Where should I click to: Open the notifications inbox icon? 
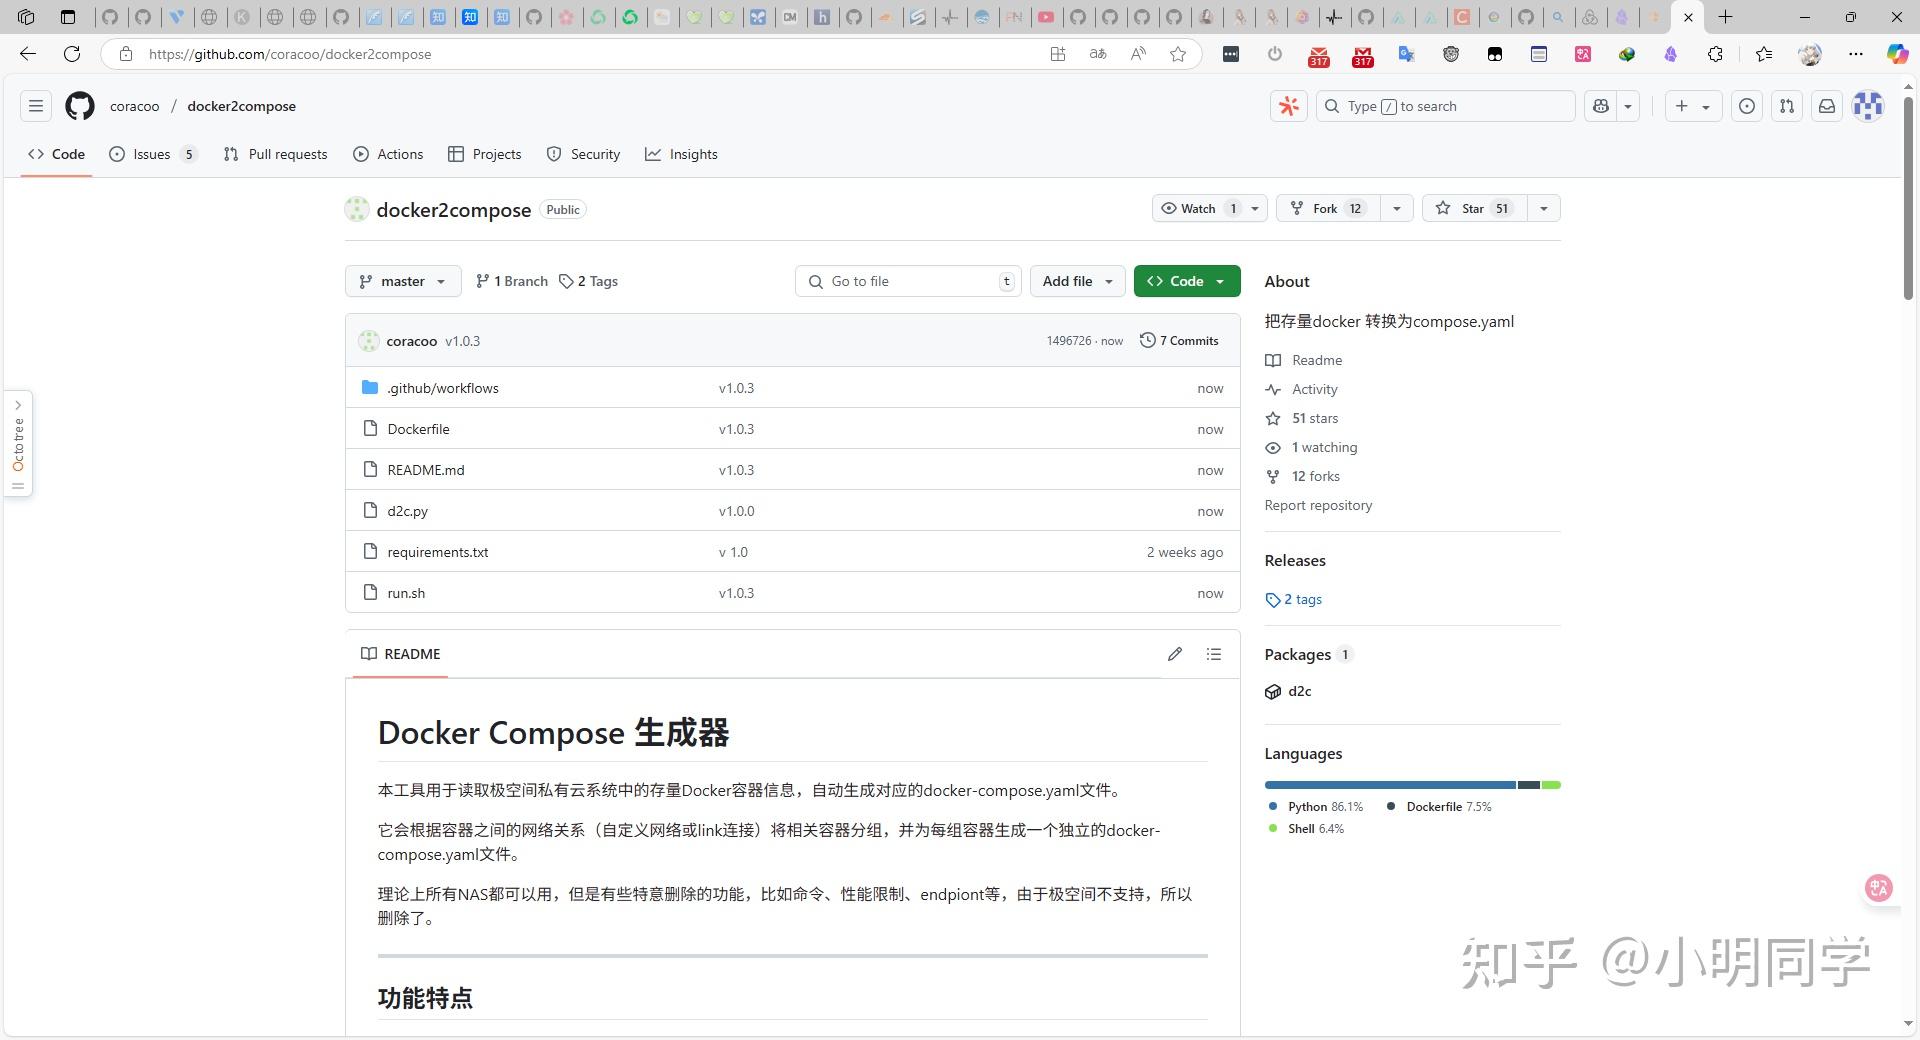1827,106
